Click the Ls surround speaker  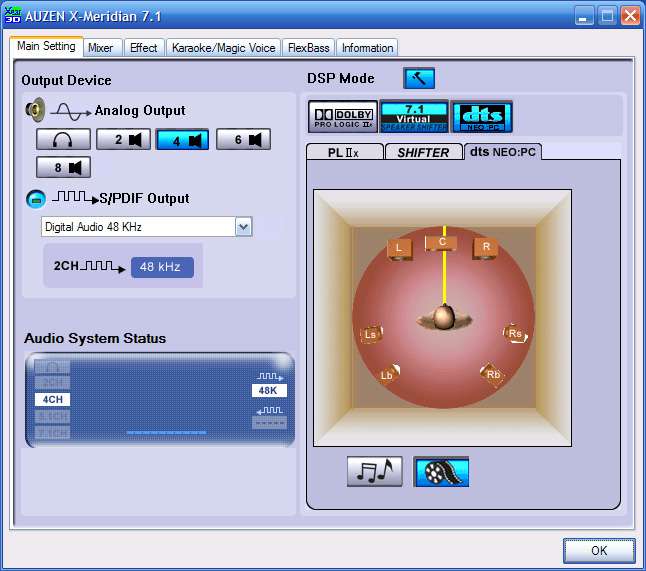point(371,334)
